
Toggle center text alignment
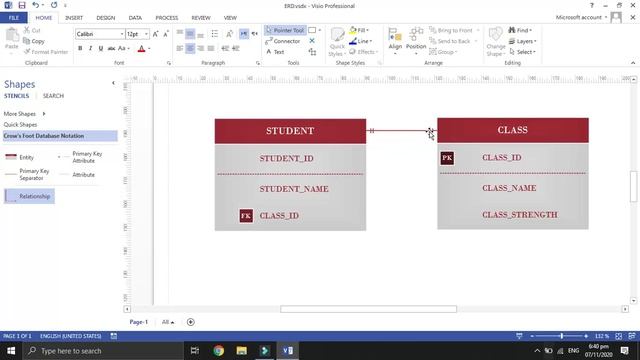point(190,48)
